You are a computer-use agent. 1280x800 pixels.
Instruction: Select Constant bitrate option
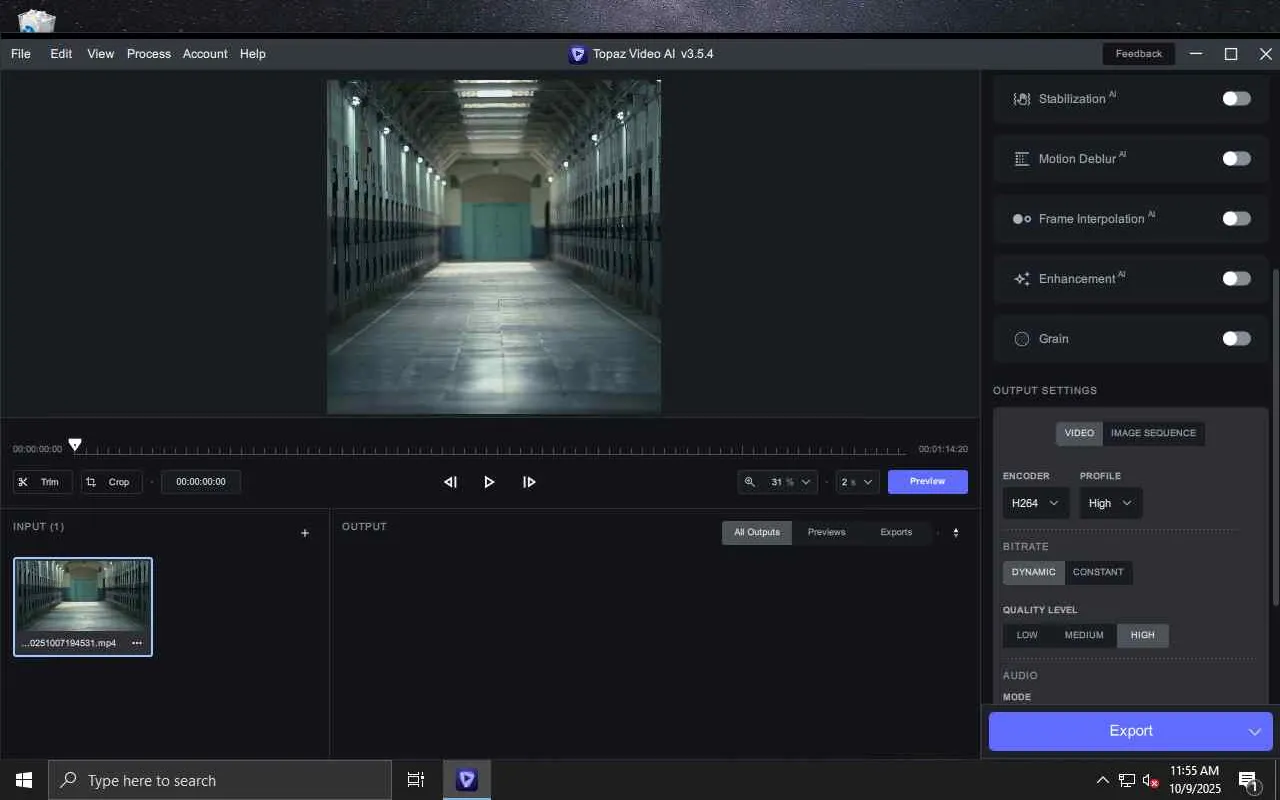[1098, 573]
